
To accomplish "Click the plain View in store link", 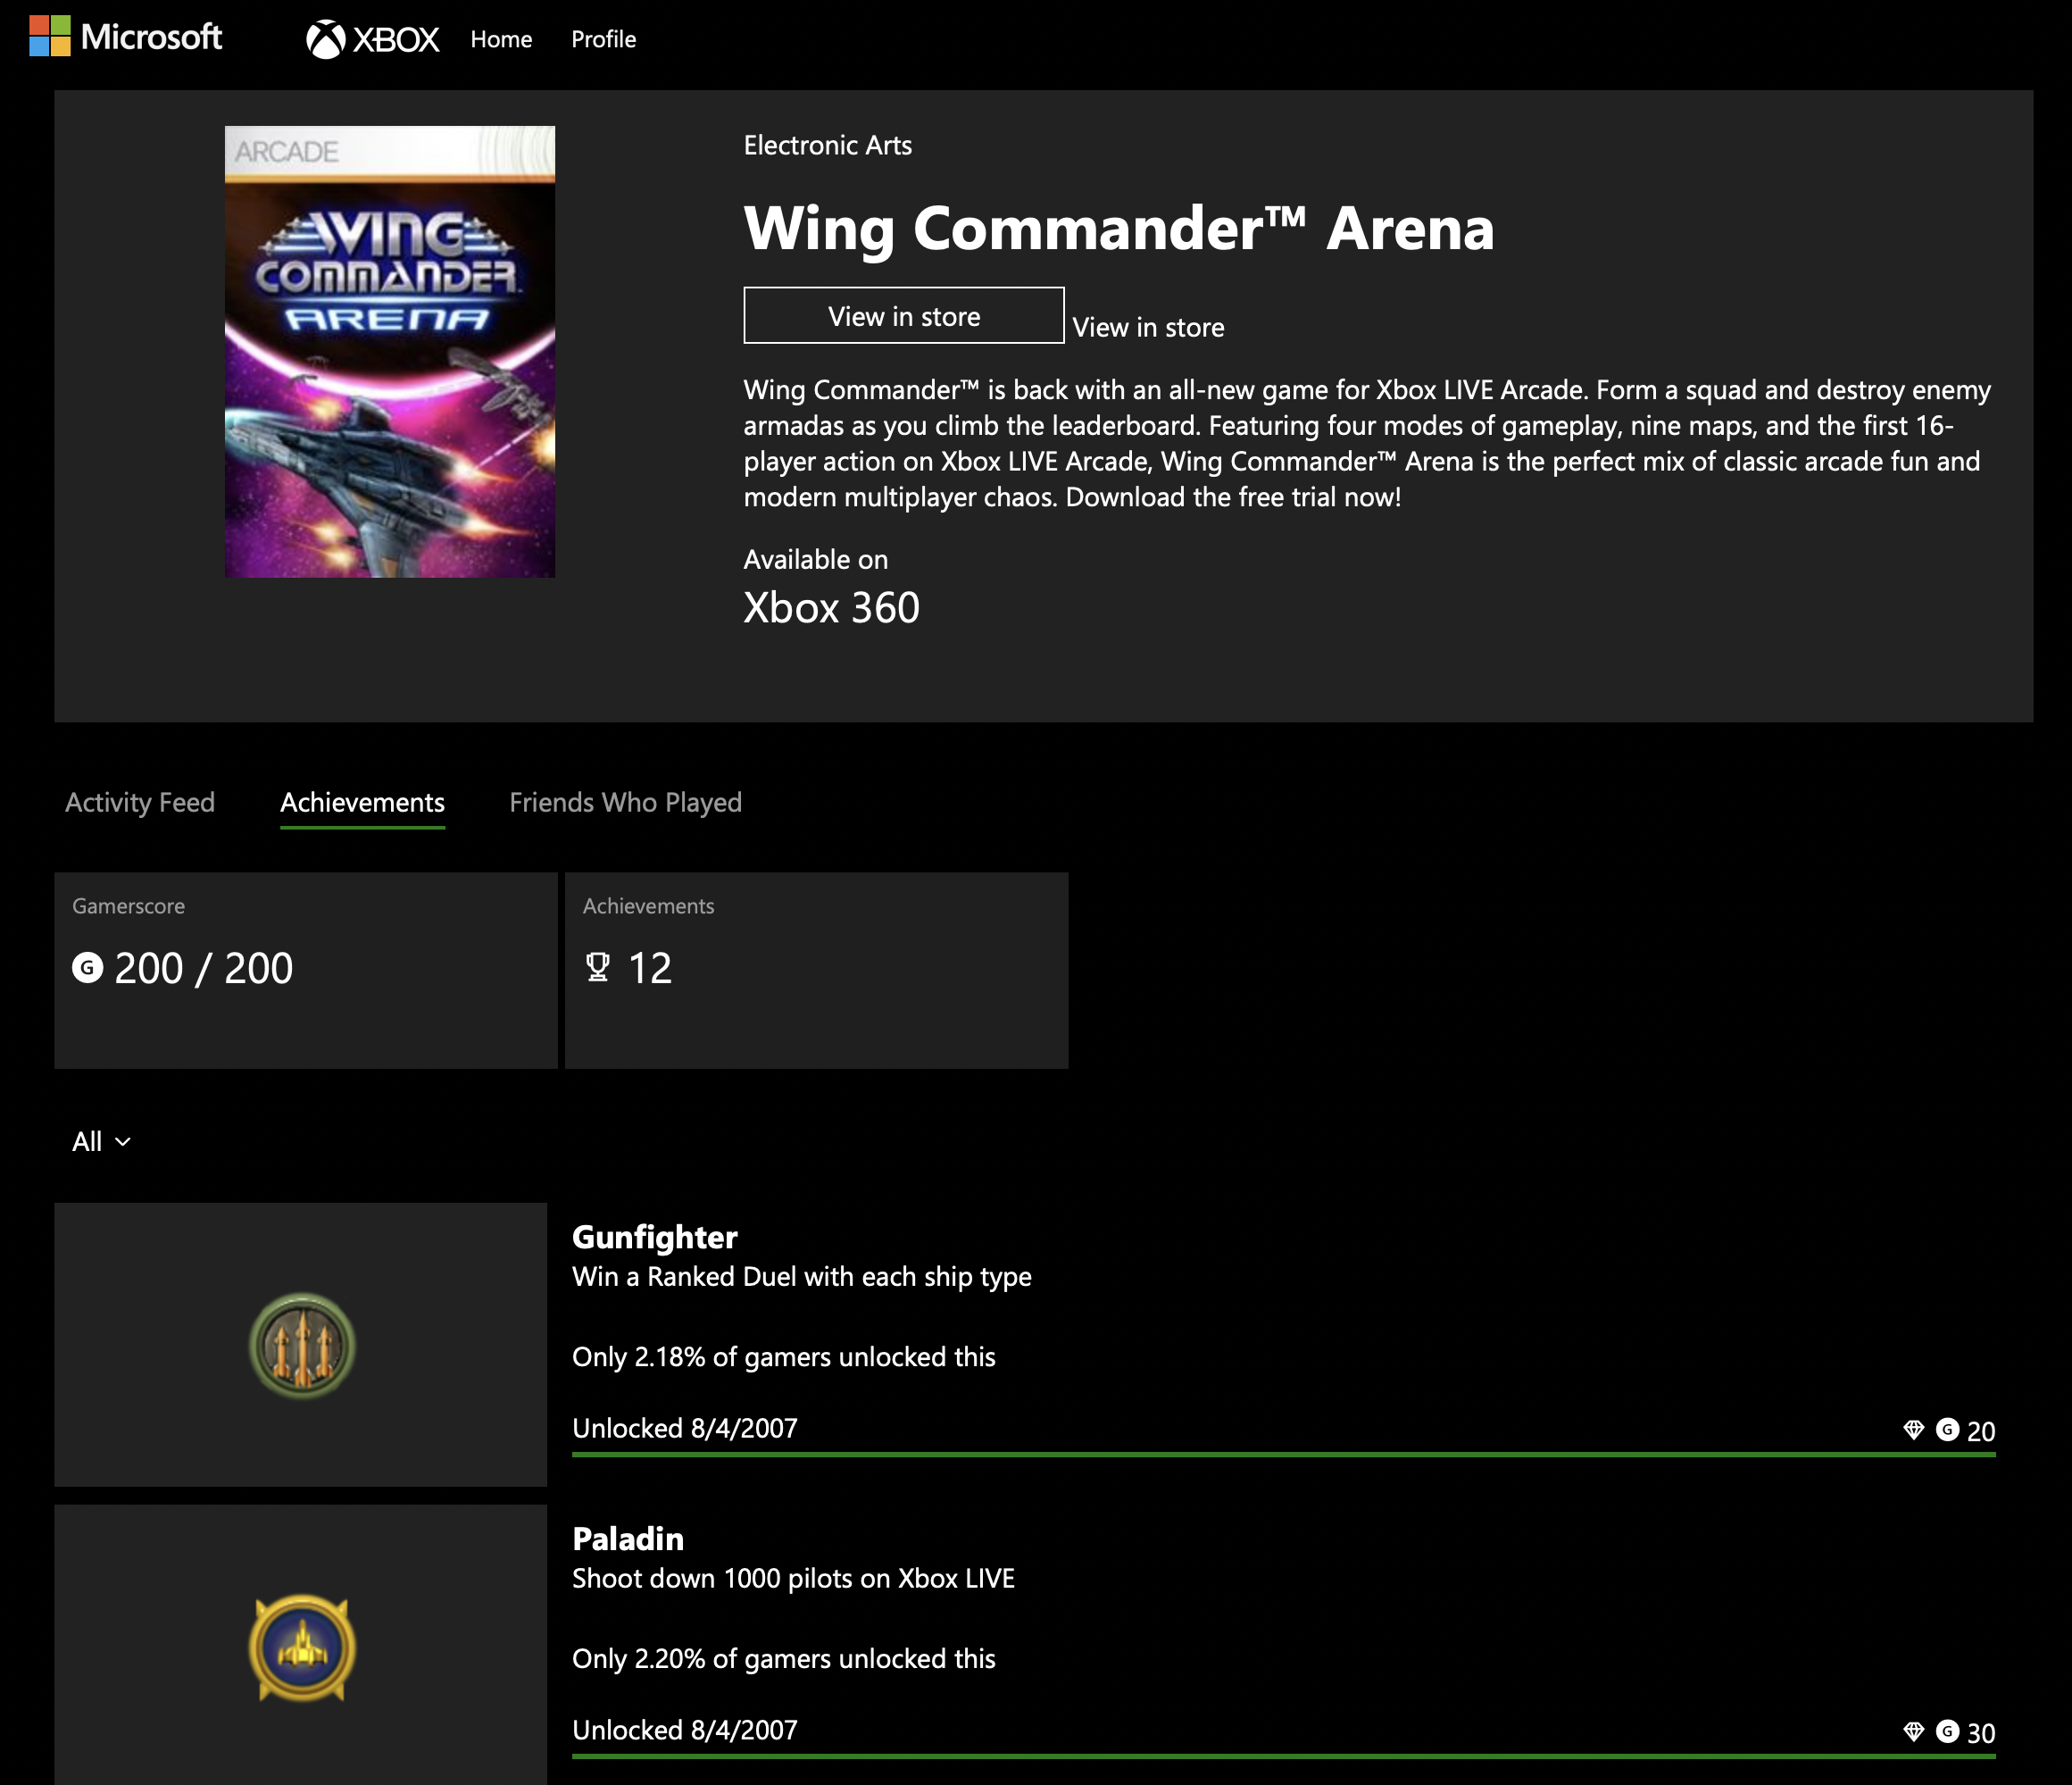I will point(1148,327).
